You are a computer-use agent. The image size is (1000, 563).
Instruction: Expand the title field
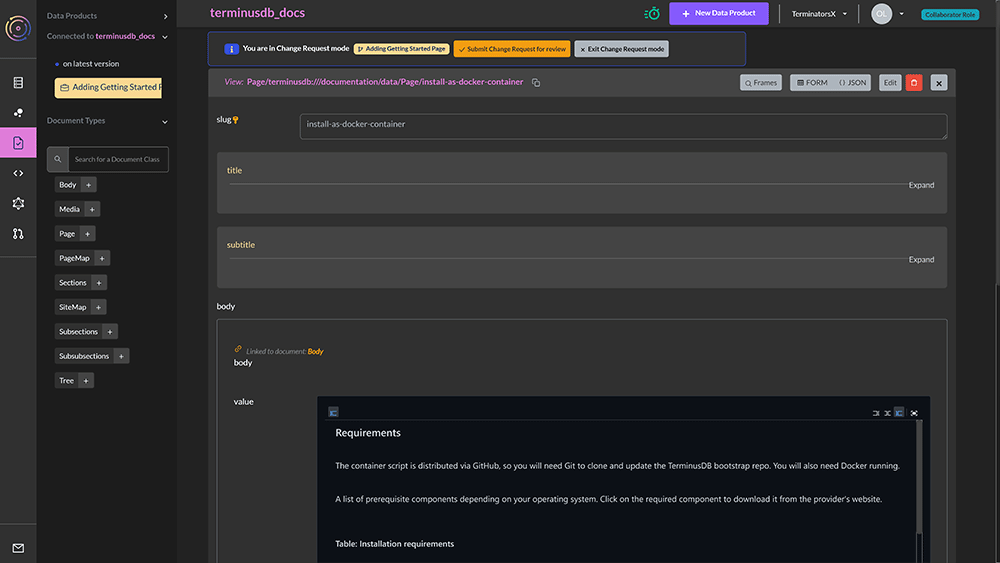tap(921, 185)
